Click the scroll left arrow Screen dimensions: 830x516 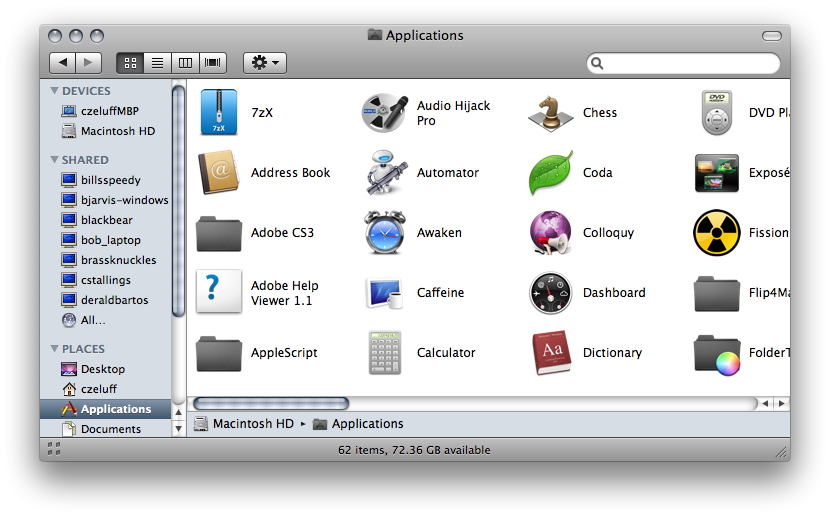tap(765, 404)
